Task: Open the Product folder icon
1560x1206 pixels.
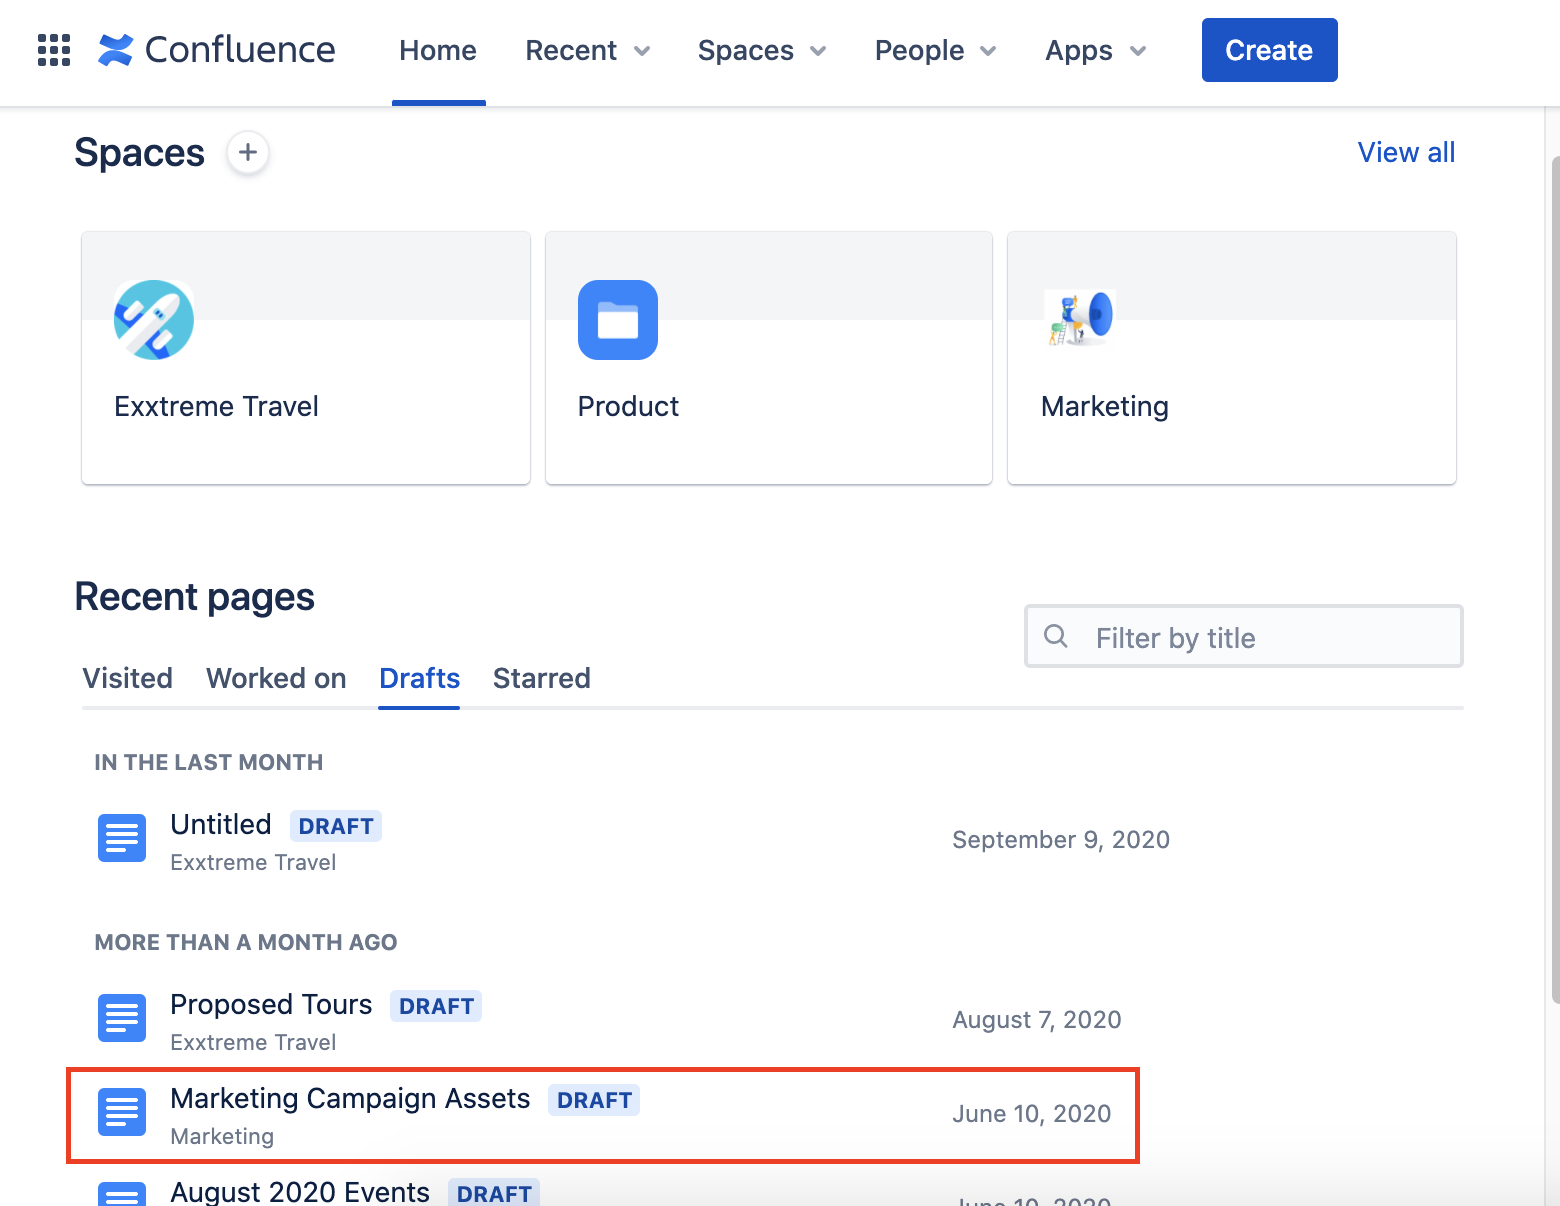Action: click(618, 320)
